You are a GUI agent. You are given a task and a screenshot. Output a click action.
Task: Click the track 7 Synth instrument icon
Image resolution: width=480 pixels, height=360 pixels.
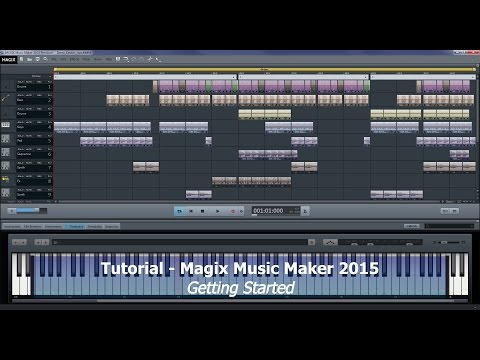coord(6,166)
